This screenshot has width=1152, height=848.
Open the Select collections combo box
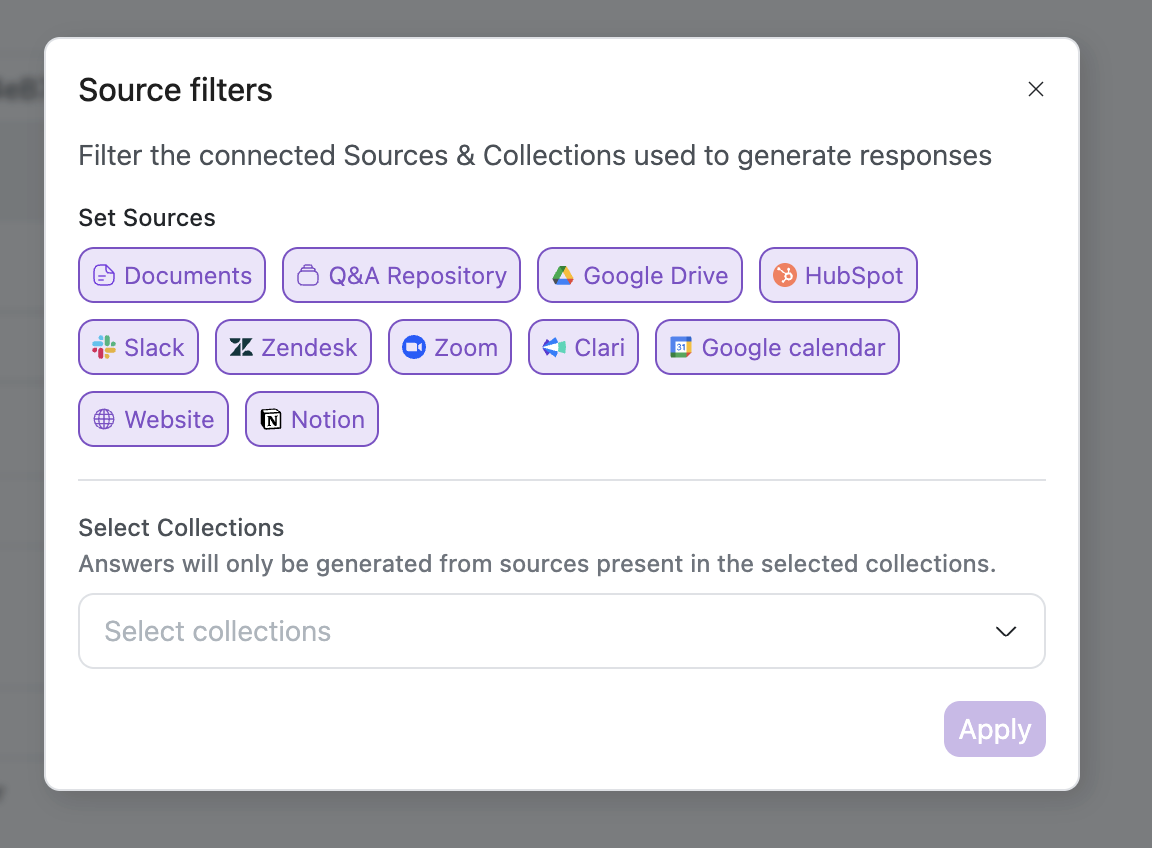click(540, 632)
